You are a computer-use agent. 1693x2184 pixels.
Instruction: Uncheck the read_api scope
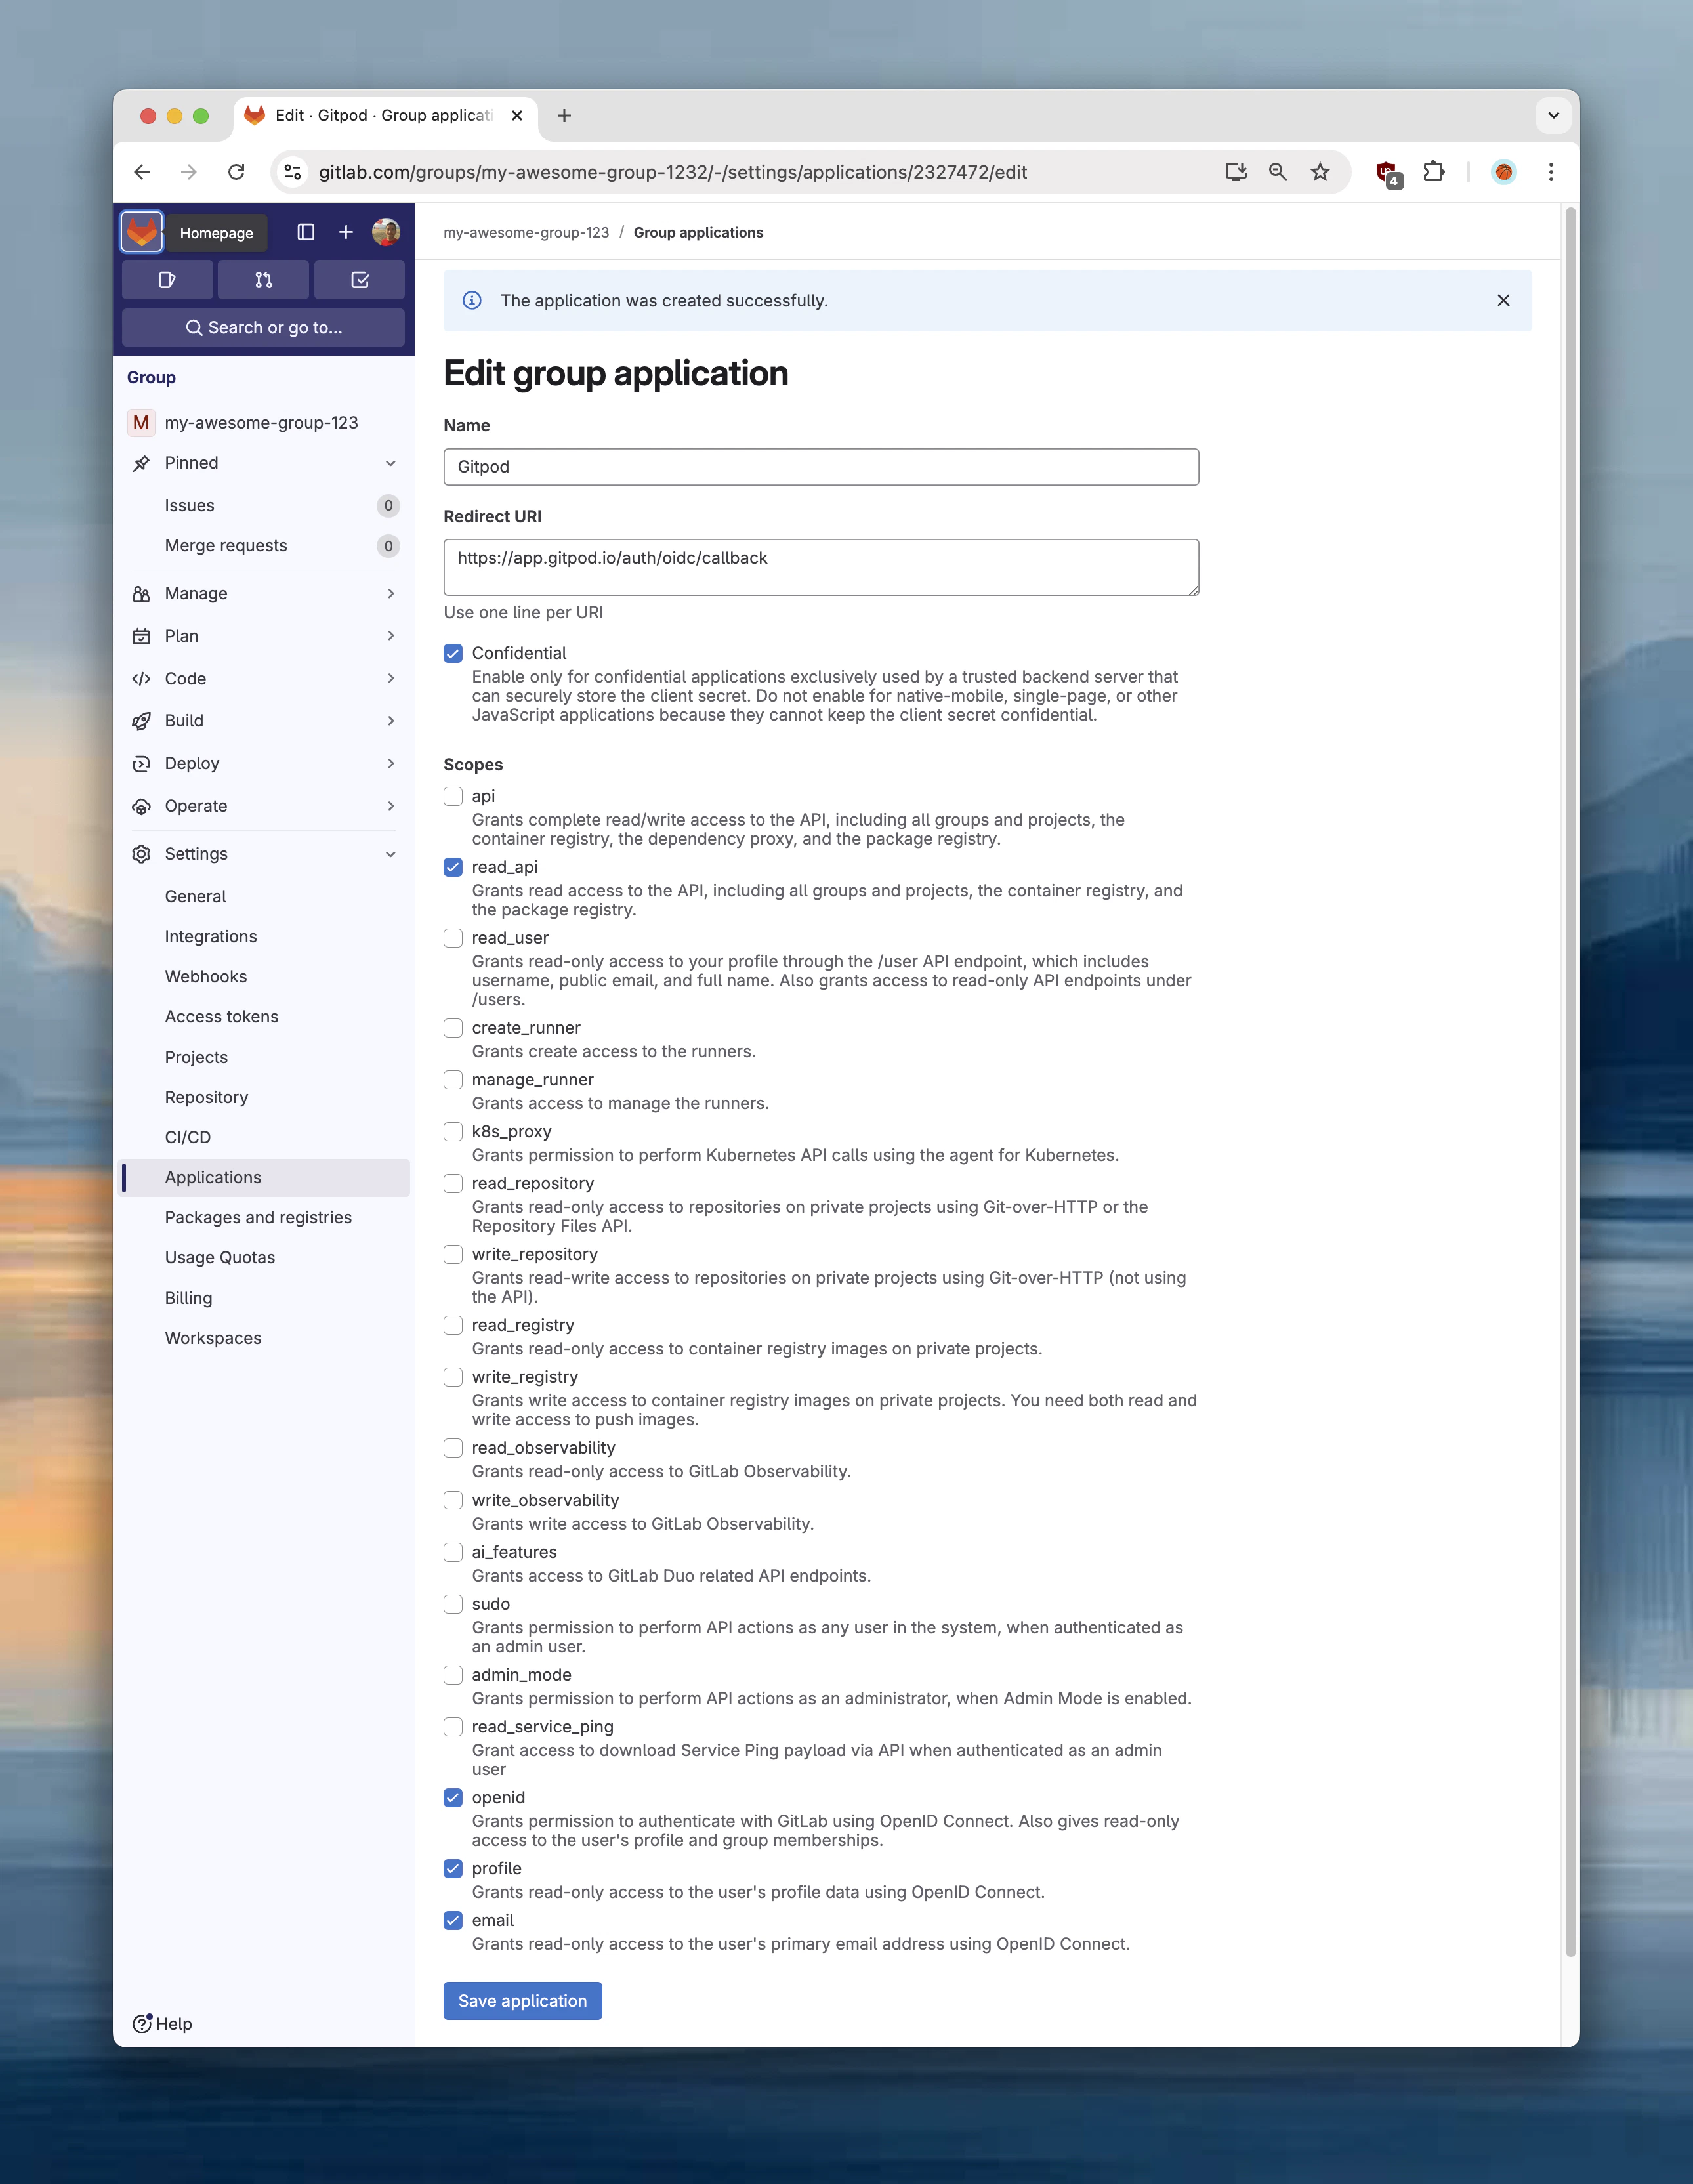coord(453,867)
